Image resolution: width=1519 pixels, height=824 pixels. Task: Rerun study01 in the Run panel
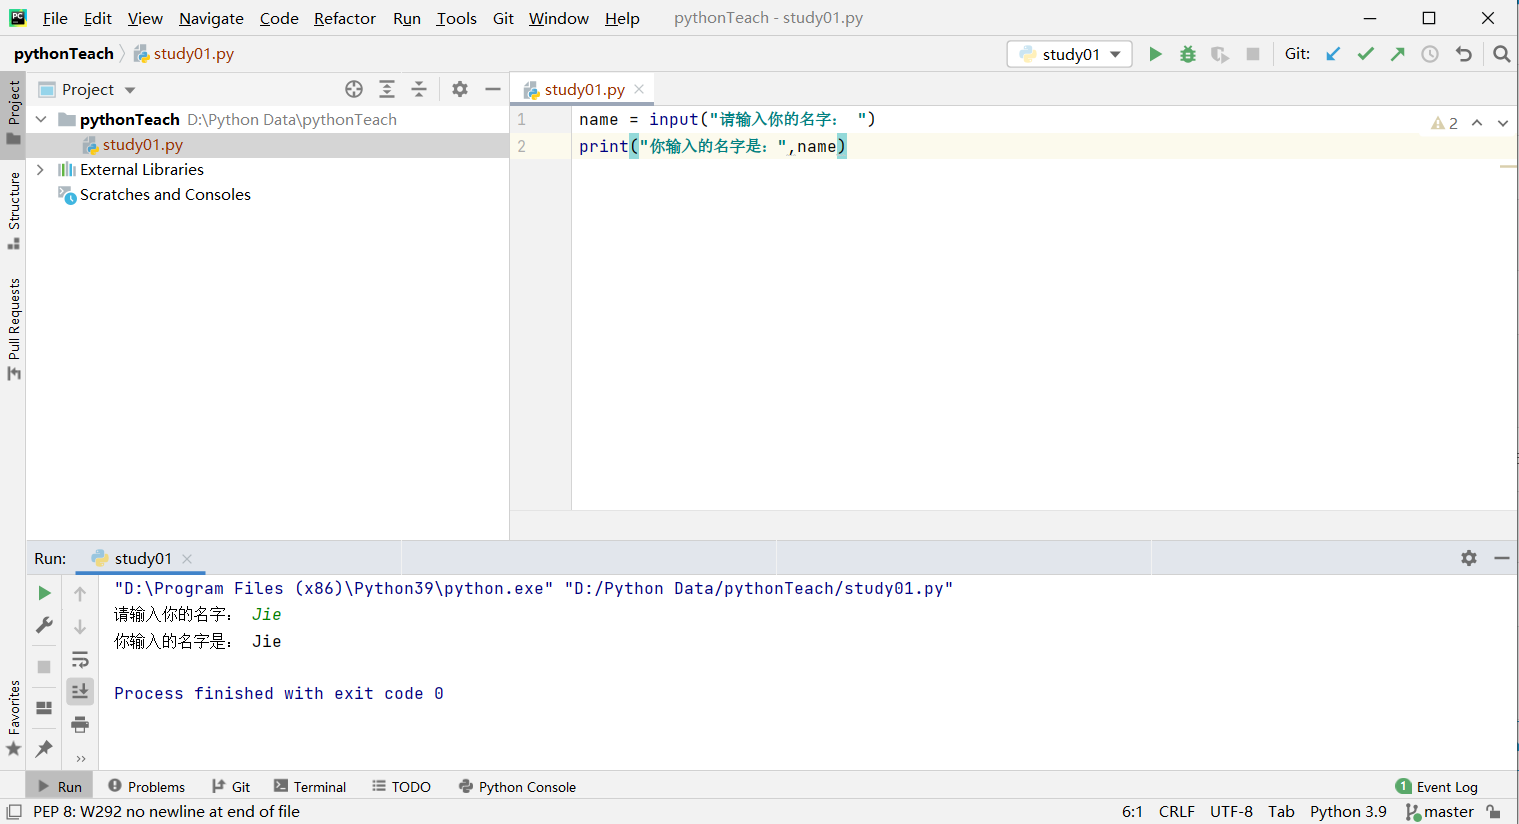[x=44, y=593]
